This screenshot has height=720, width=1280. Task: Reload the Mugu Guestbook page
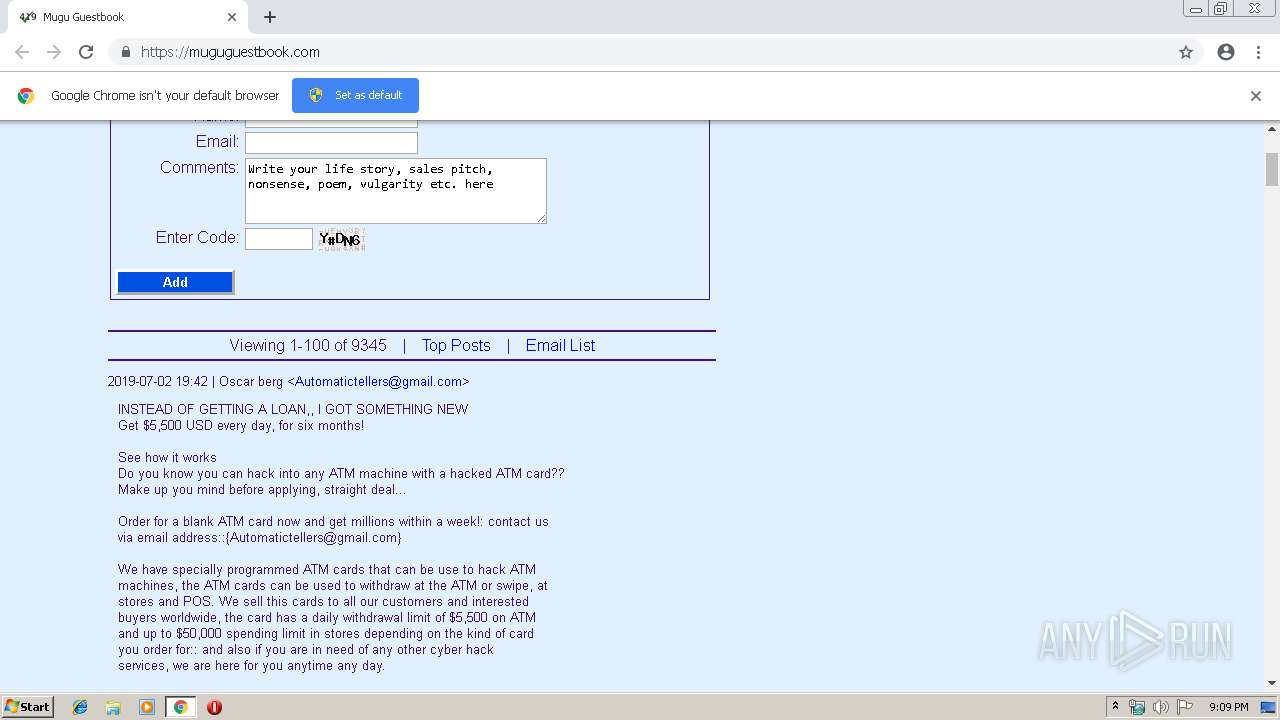click(x=86, y=52)
